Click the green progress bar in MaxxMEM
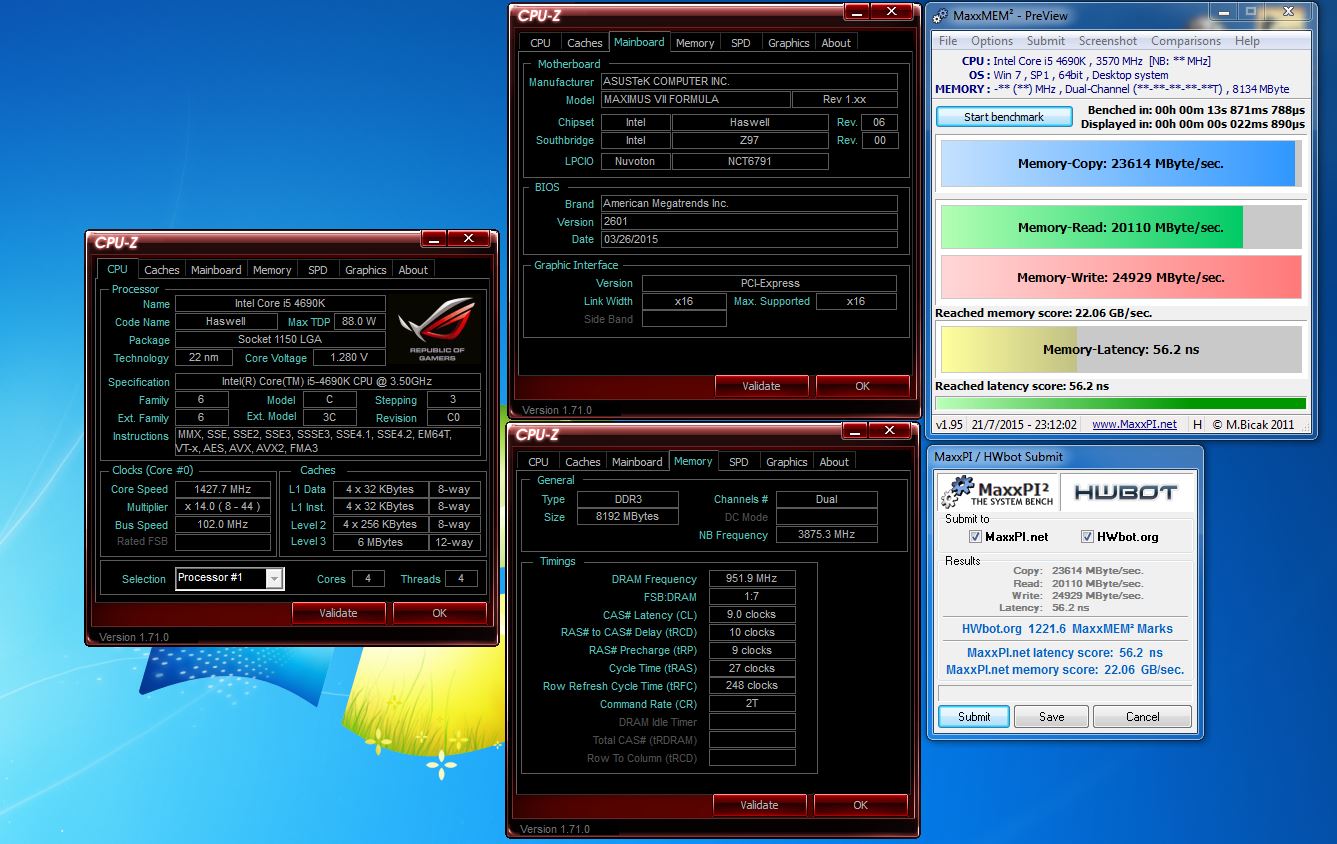The height and width of the screenshot is (844, 1337). tap(1121, 403)
